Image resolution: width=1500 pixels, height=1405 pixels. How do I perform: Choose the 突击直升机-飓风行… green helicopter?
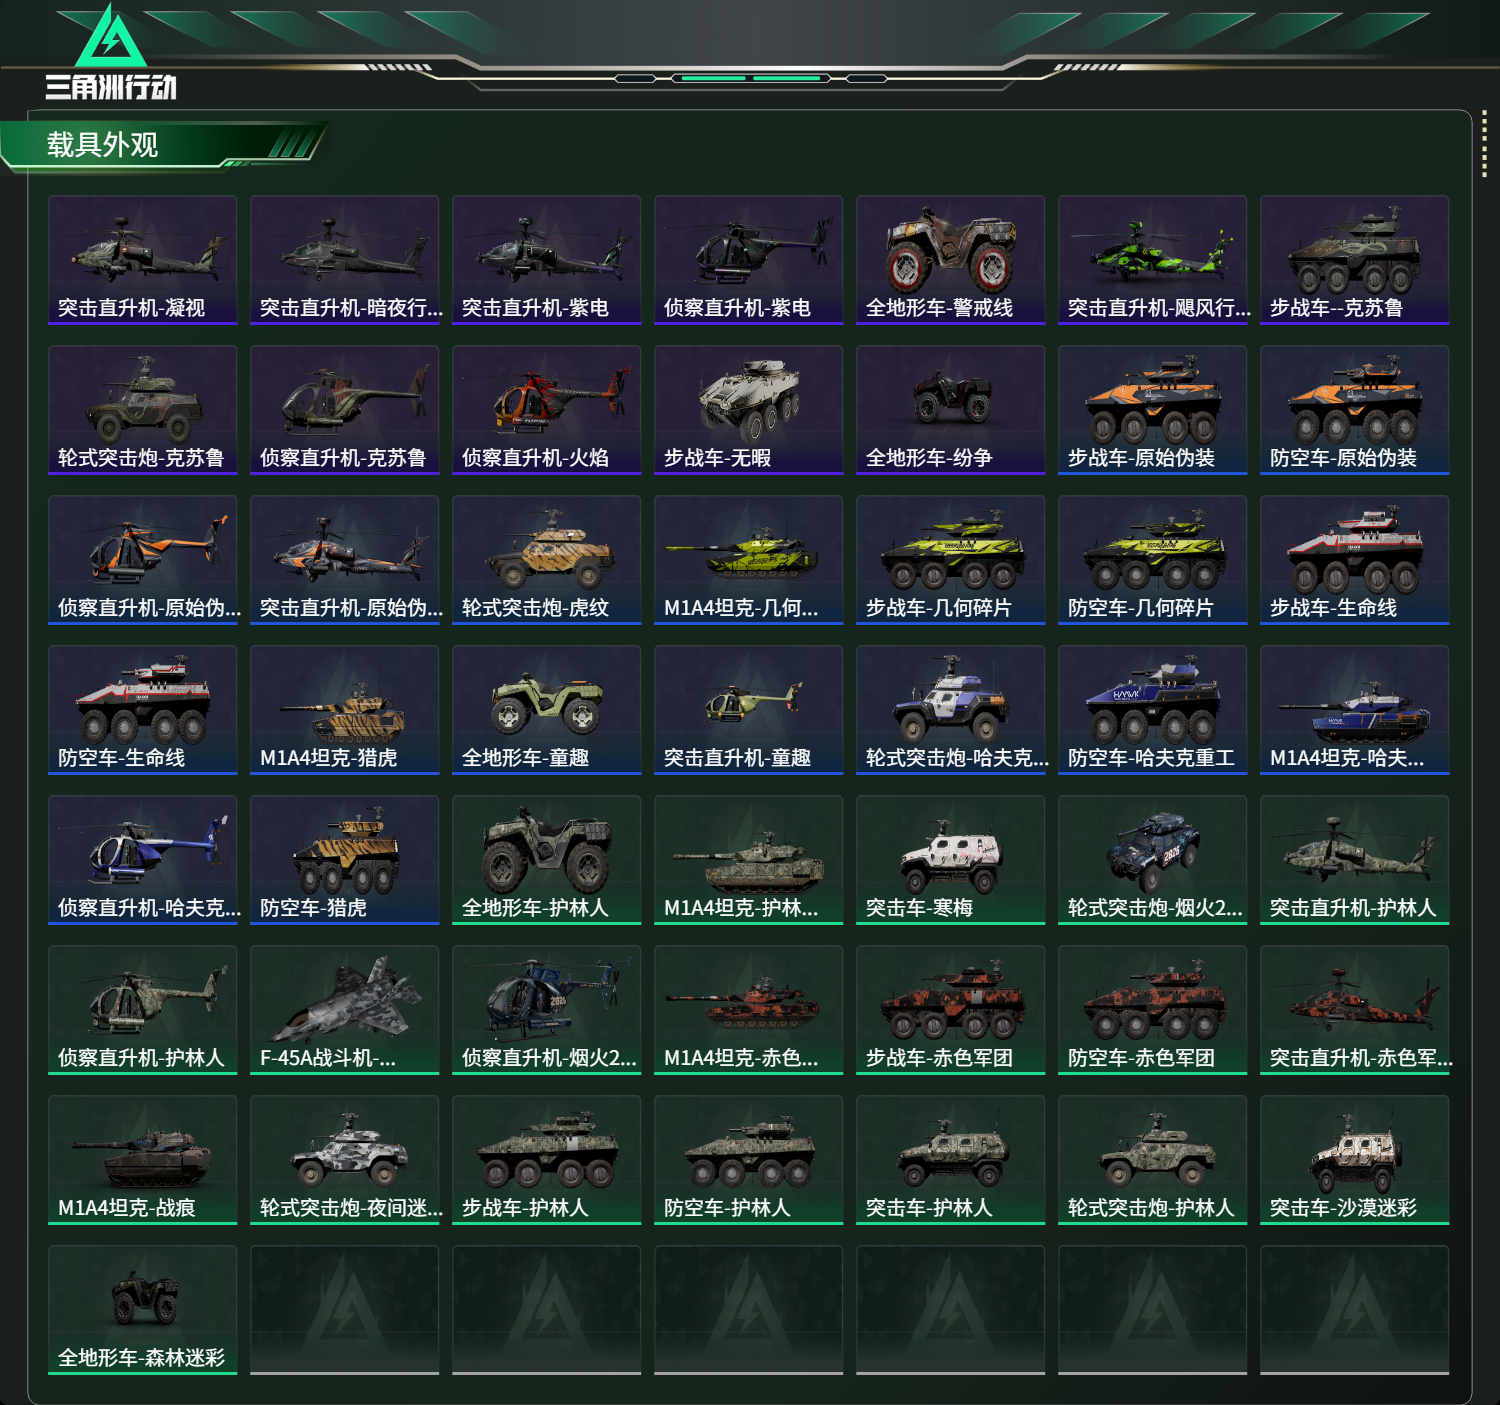pyautogui.click(x=1153, y=260)
